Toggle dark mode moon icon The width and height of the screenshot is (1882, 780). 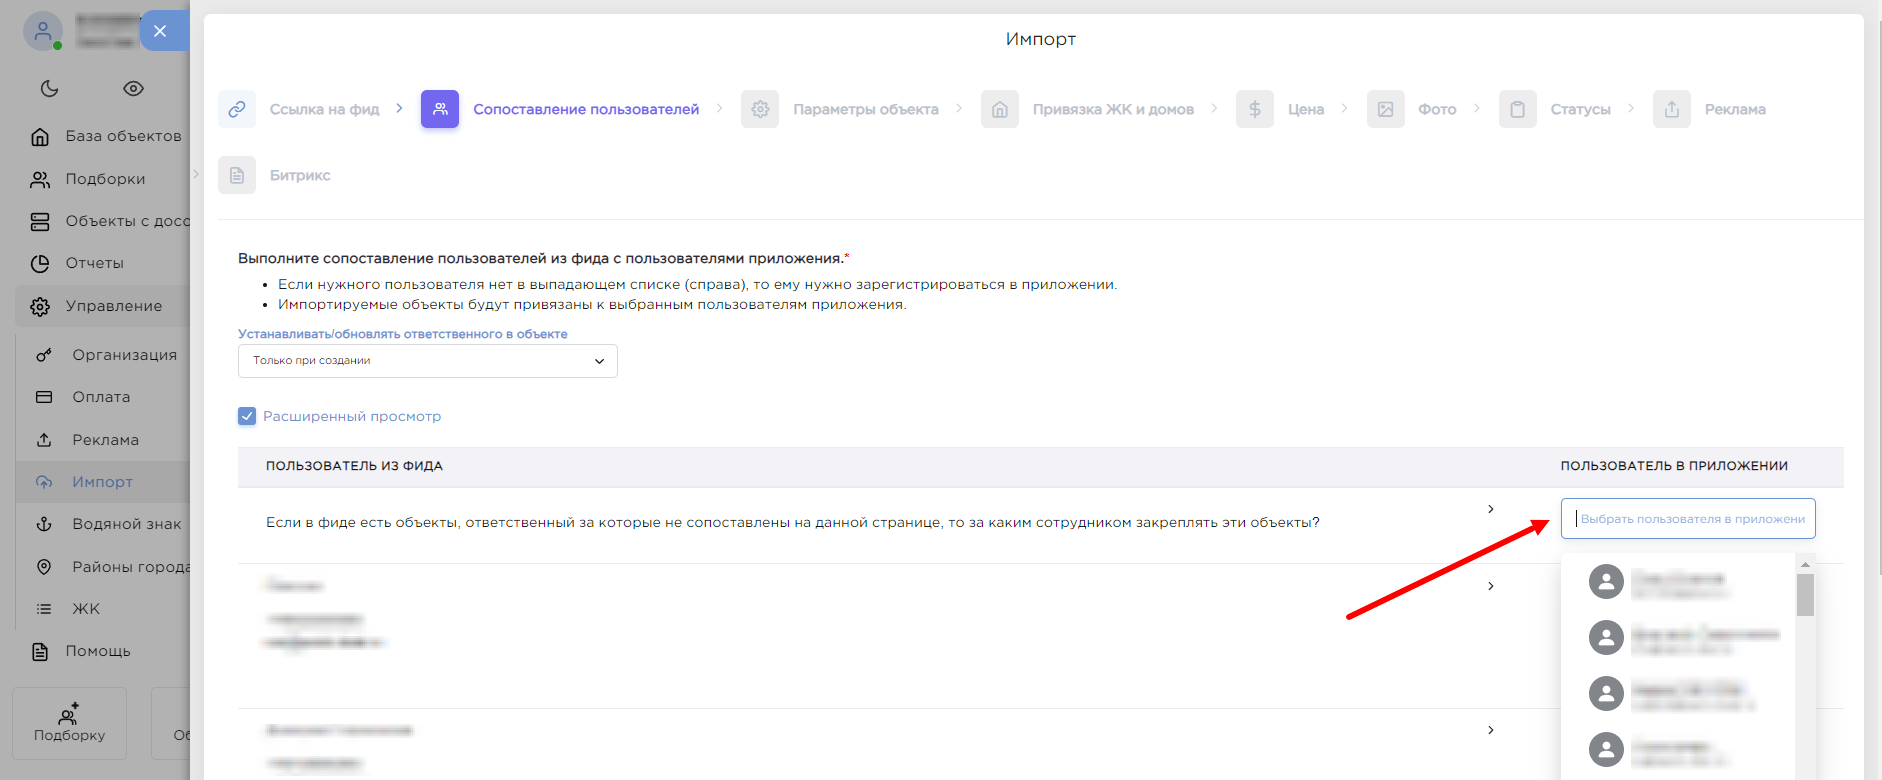(49, 88)
